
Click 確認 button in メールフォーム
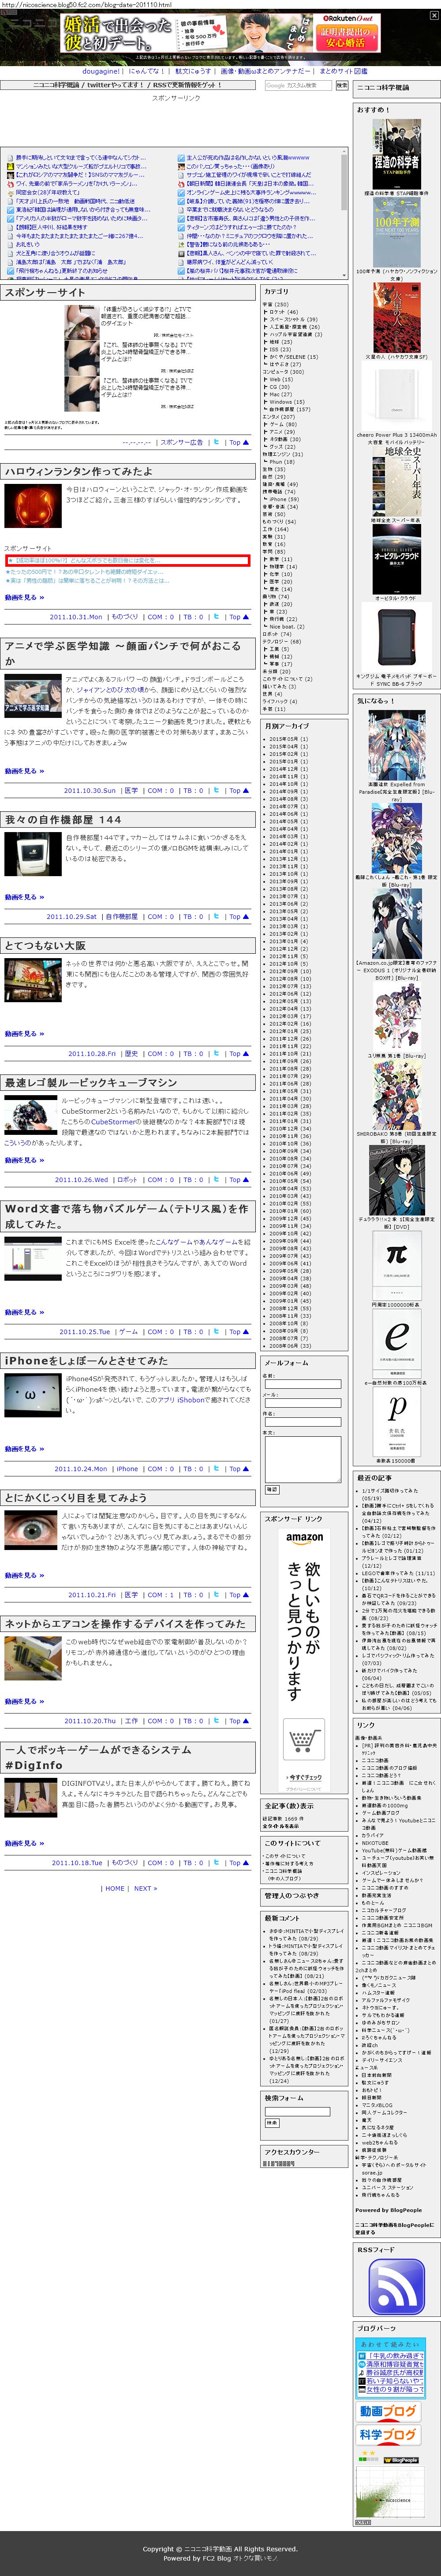[272, 1489]
